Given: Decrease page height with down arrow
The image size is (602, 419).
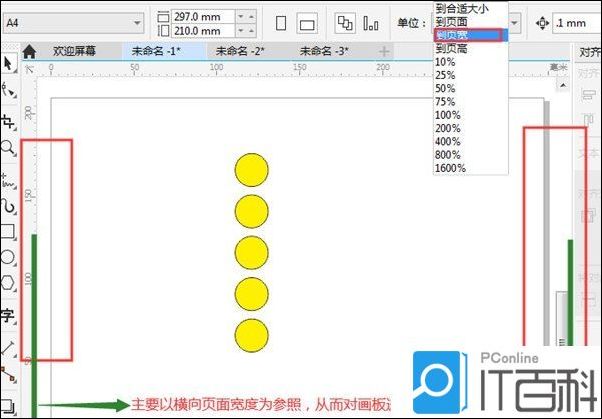Looking at the screenshot, I should pyautogui.click(x=241, y=31).
